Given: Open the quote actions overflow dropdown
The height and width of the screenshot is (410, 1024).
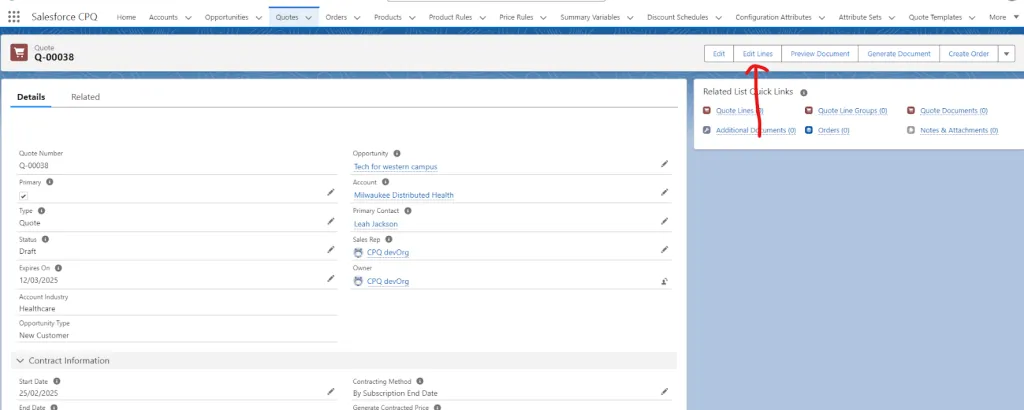Looking at the screenshot, I should 1006,54.
